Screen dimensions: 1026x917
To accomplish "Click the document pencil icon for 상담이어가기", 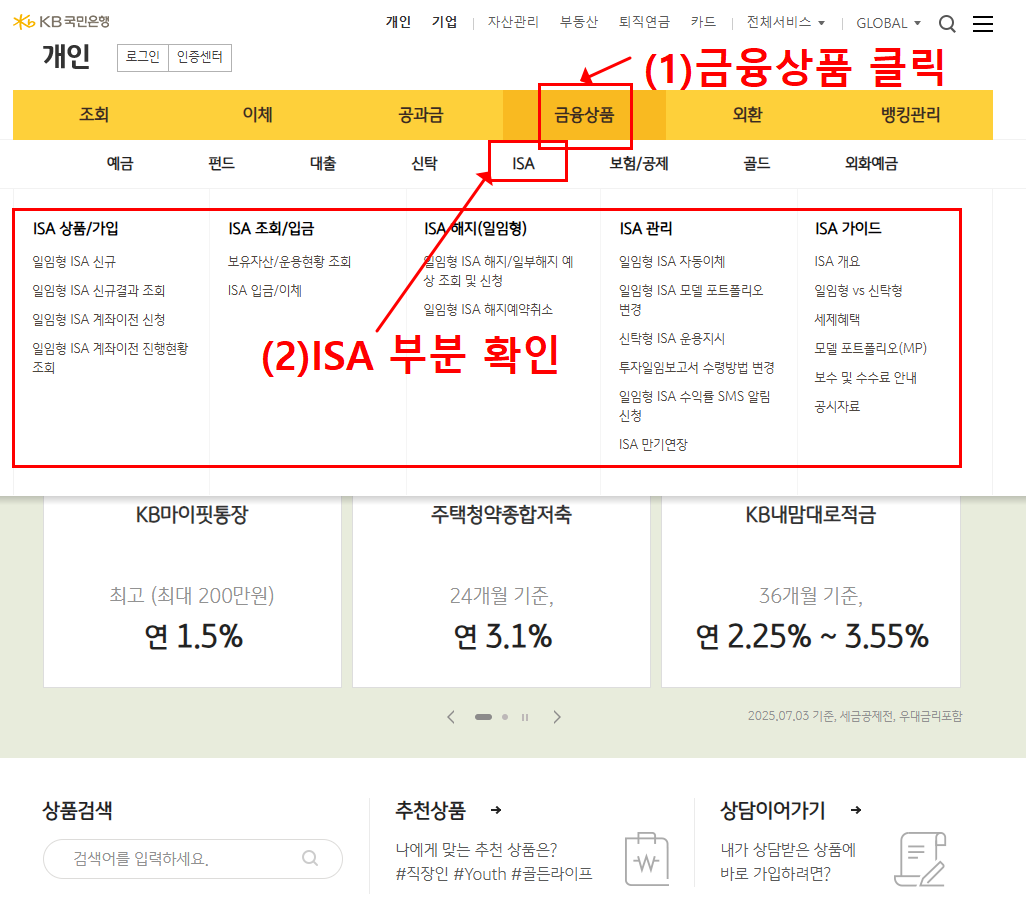I will click(920, 859).
